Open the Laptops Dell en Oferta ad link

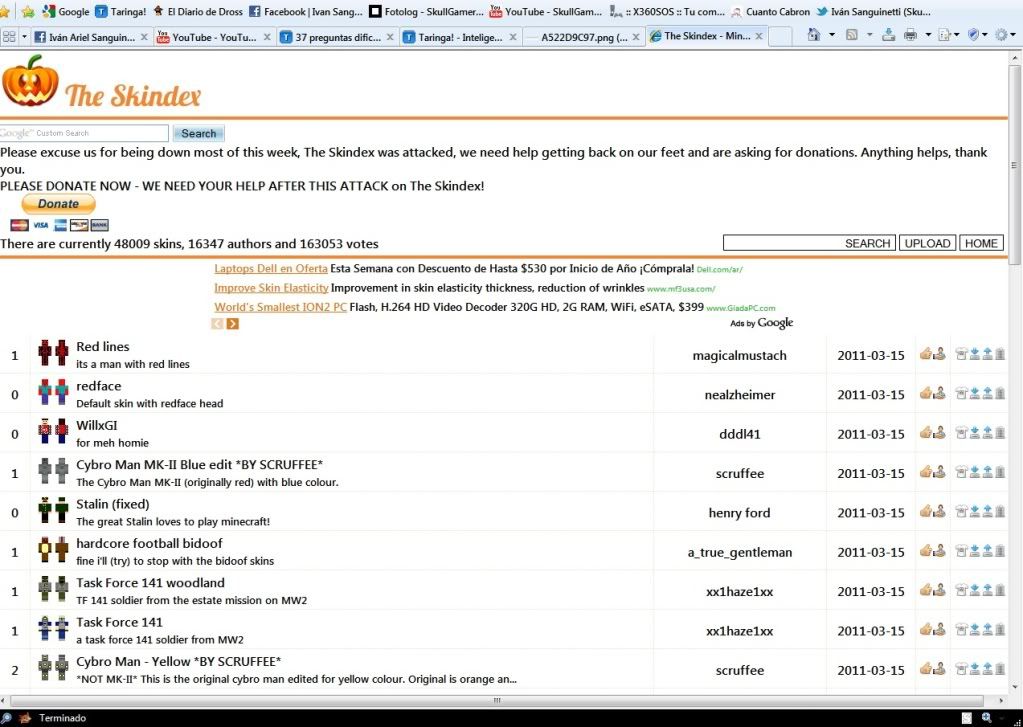pos(271,268)
